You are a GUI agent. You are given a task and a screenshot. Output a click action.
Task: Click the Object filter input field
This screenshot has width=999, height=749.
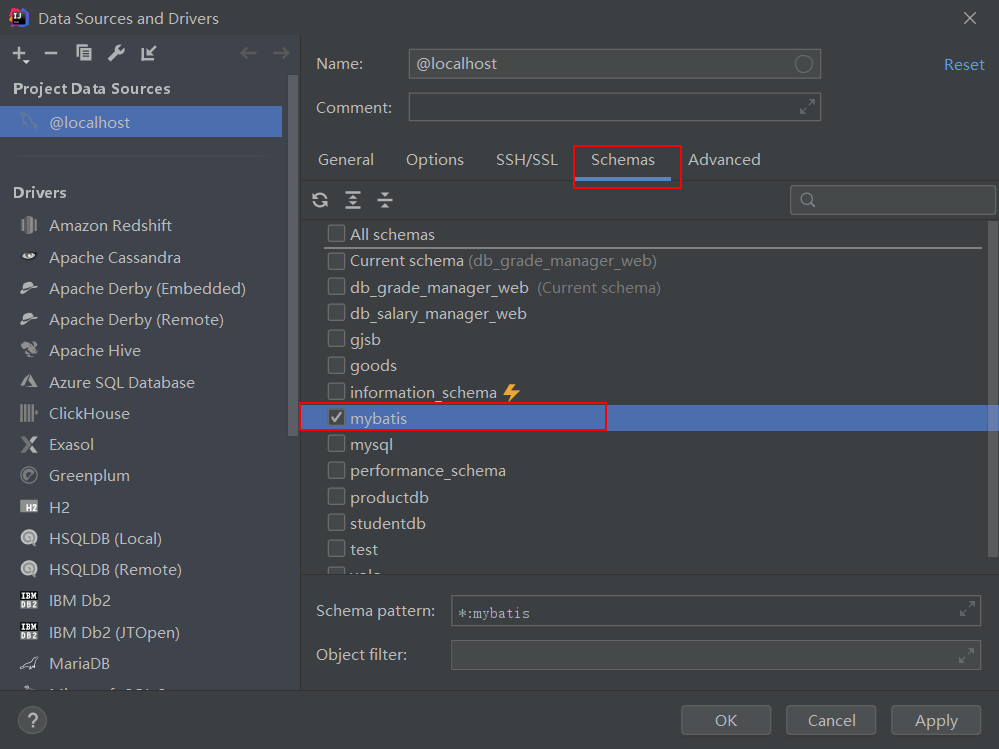tap(716, 655)
